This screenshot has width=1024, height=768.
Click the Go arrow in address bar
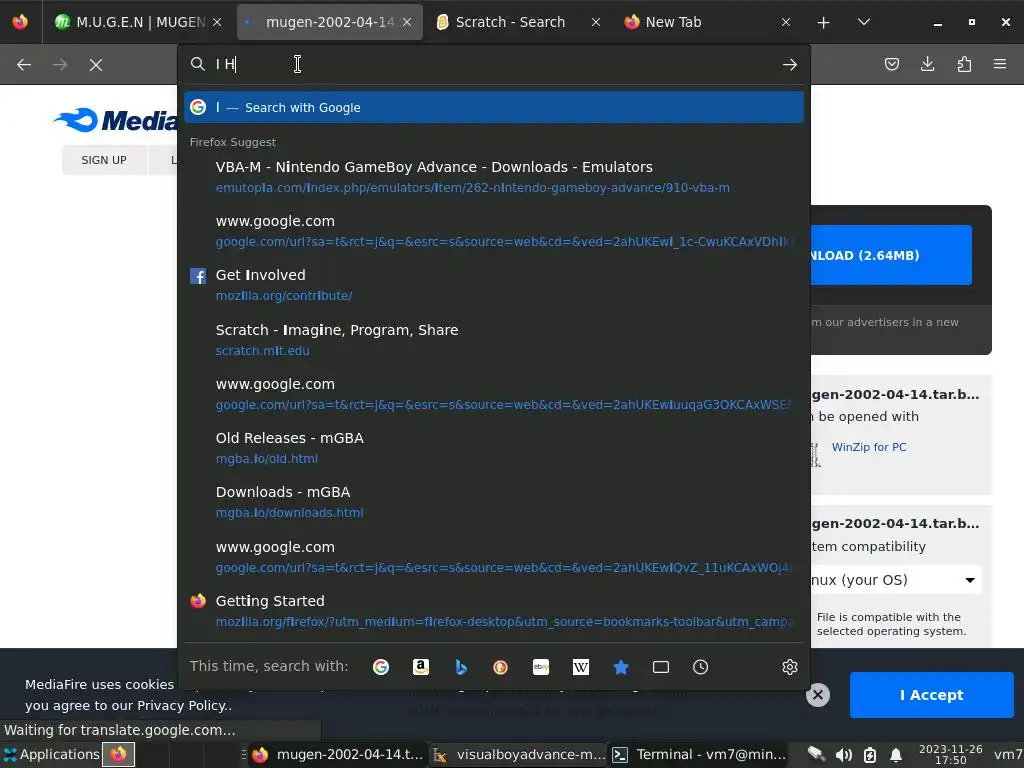click(x=790, y=65)
